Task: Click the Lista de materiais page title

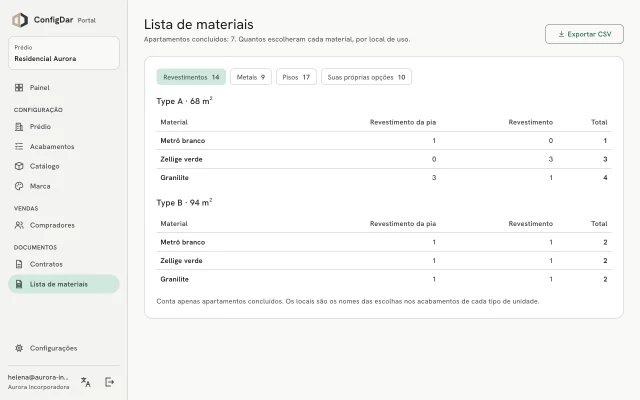Action: tap(198, 24)
